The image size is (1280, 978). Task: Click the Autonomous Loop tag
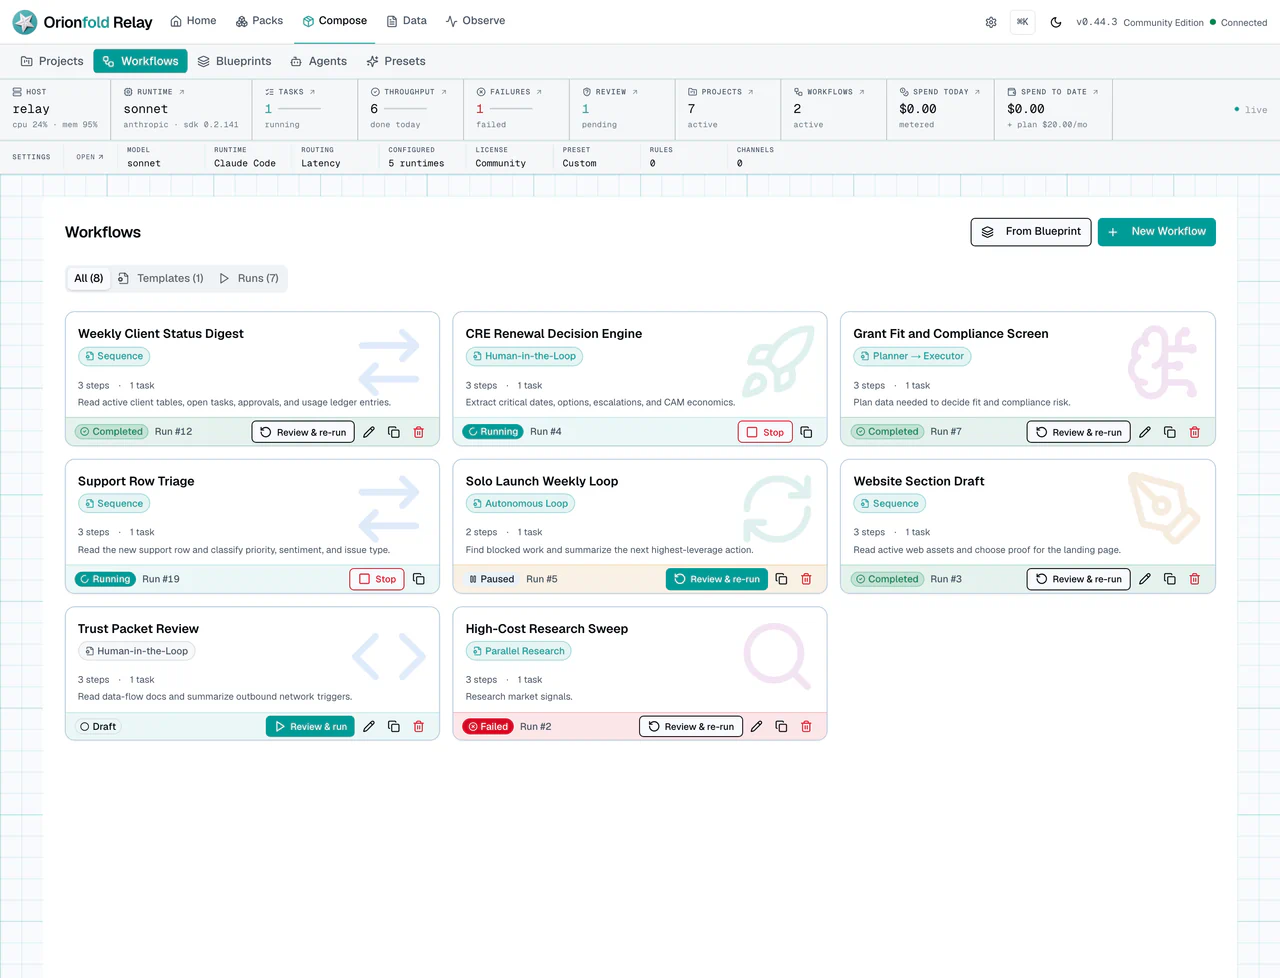(x=520, y=504)
